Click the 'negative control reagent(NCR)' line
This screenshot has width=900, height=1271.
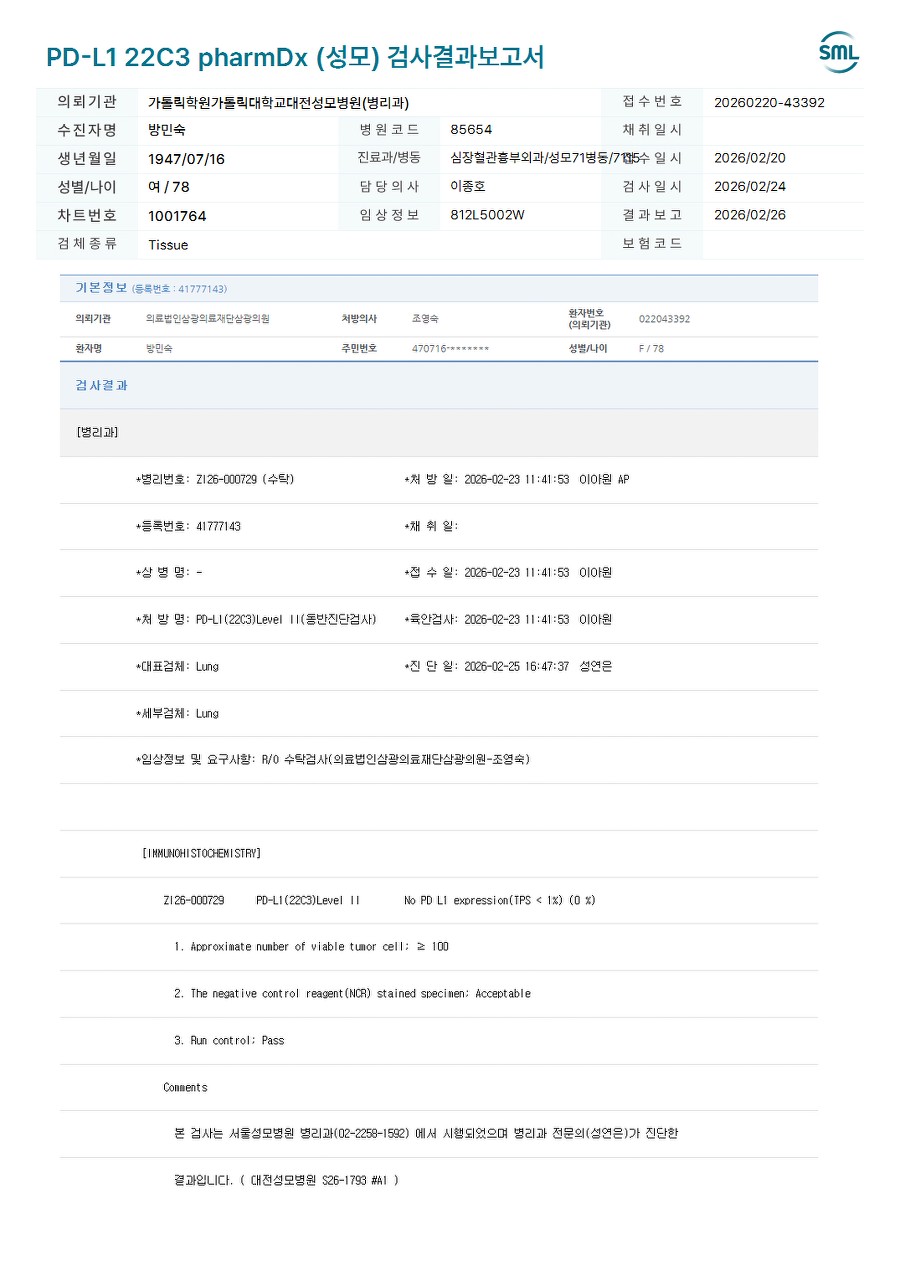pyautogui.click(x=352, y=994)
